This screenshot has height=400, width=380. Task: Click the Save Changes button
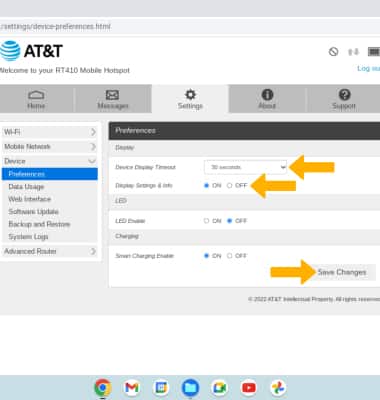coord(342,272)
